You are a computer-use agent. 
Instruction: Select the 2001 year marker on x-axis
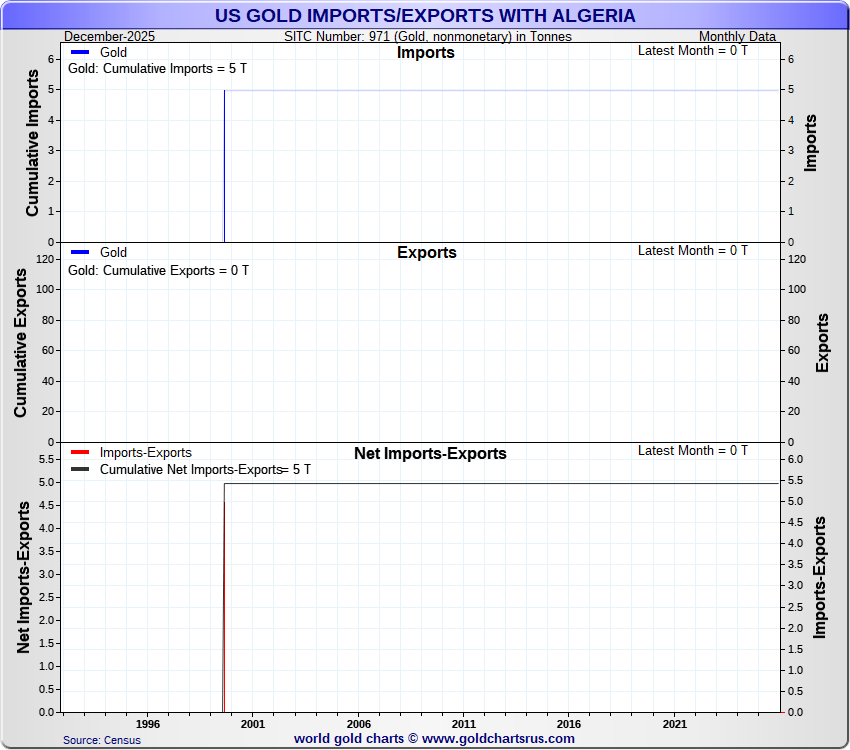click(253, 724)
